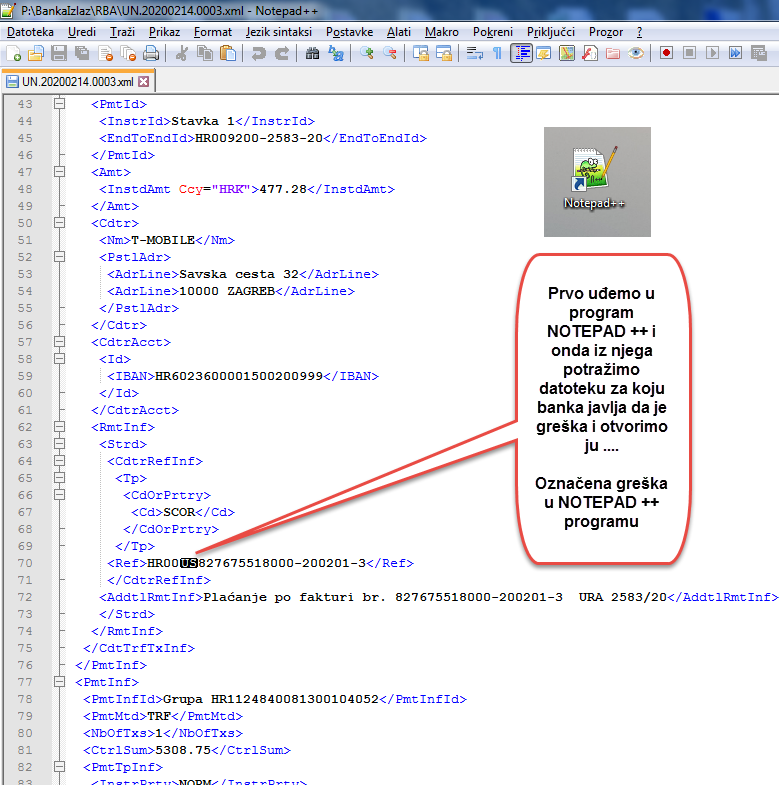Viewport: 779px width, 785px height.
Task: Click the Open file folder icon
Action: pyautogui.click(x=36, y=53)
